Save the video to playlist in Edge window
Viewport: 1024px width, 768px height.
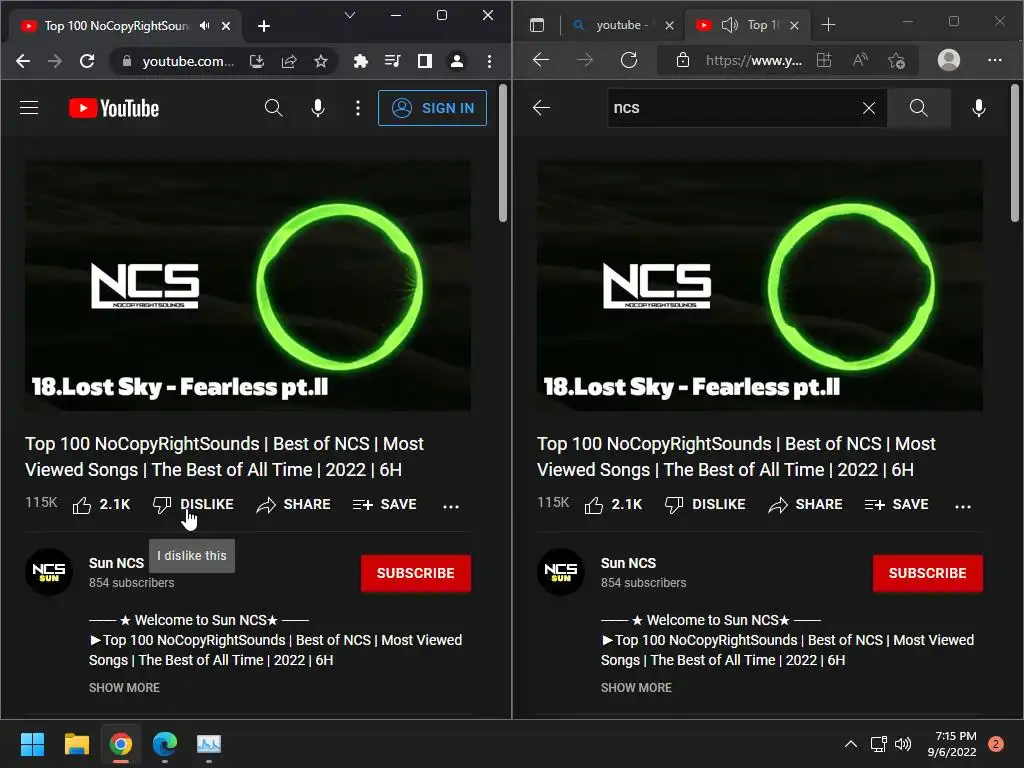[897, 504]
